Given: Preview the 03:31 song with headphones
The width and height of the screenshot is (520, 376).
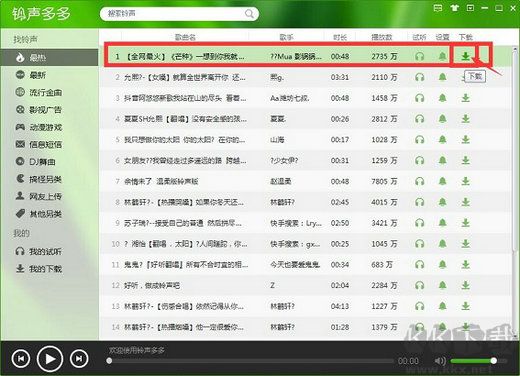Looking at the screenshot, I should (420, 77).
